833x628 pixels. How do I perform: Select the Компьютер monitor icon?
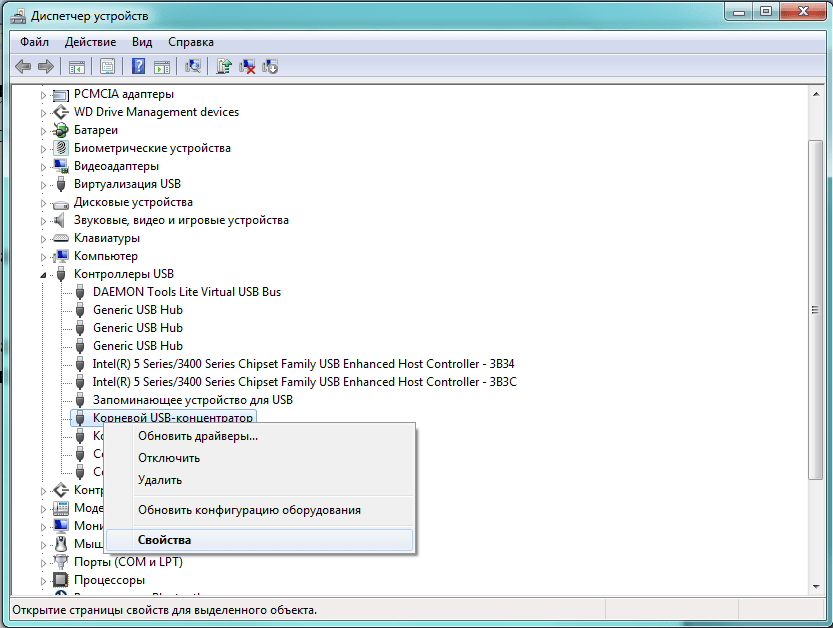click(x=61, y=256)
